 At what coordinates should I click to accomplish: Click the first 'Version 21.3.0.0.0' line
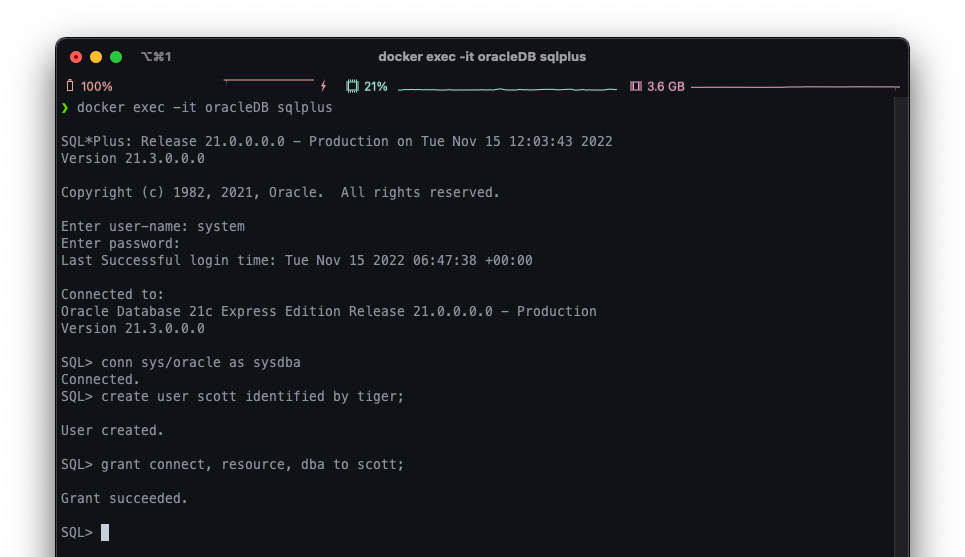pos(133,158)
